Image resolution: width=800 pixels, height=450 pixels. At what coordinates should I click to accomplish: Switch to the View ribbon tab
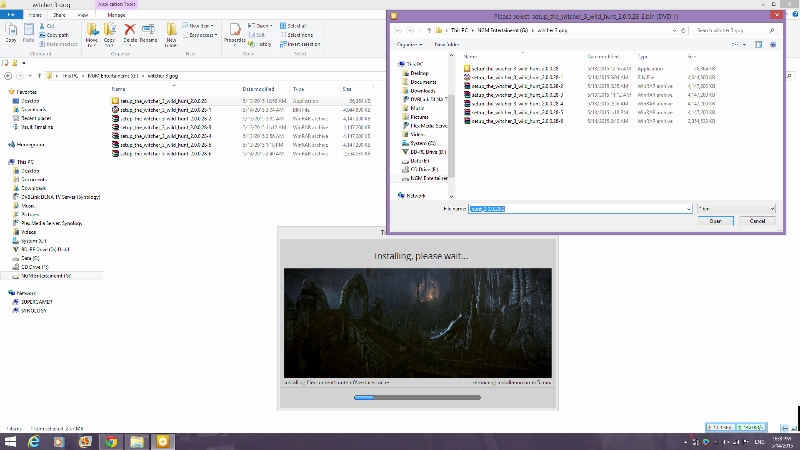click(x=82, y=15)
